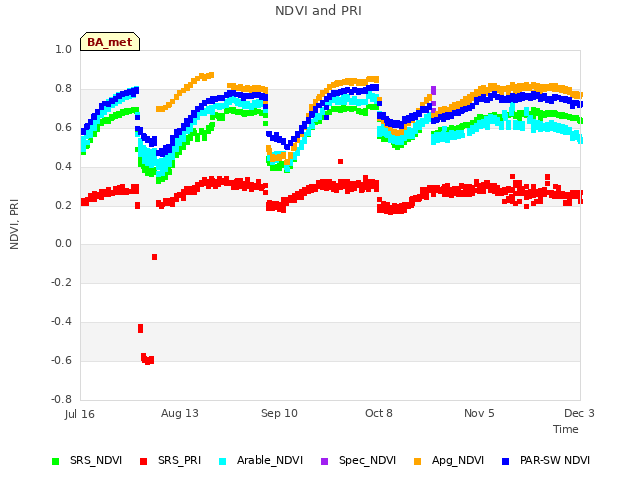Image resolution: width=640 pixels, height=480 pixels.
Task: Click the 0.0 y-axis tick label
Action: pyautogui.click(x=63, y=244)
